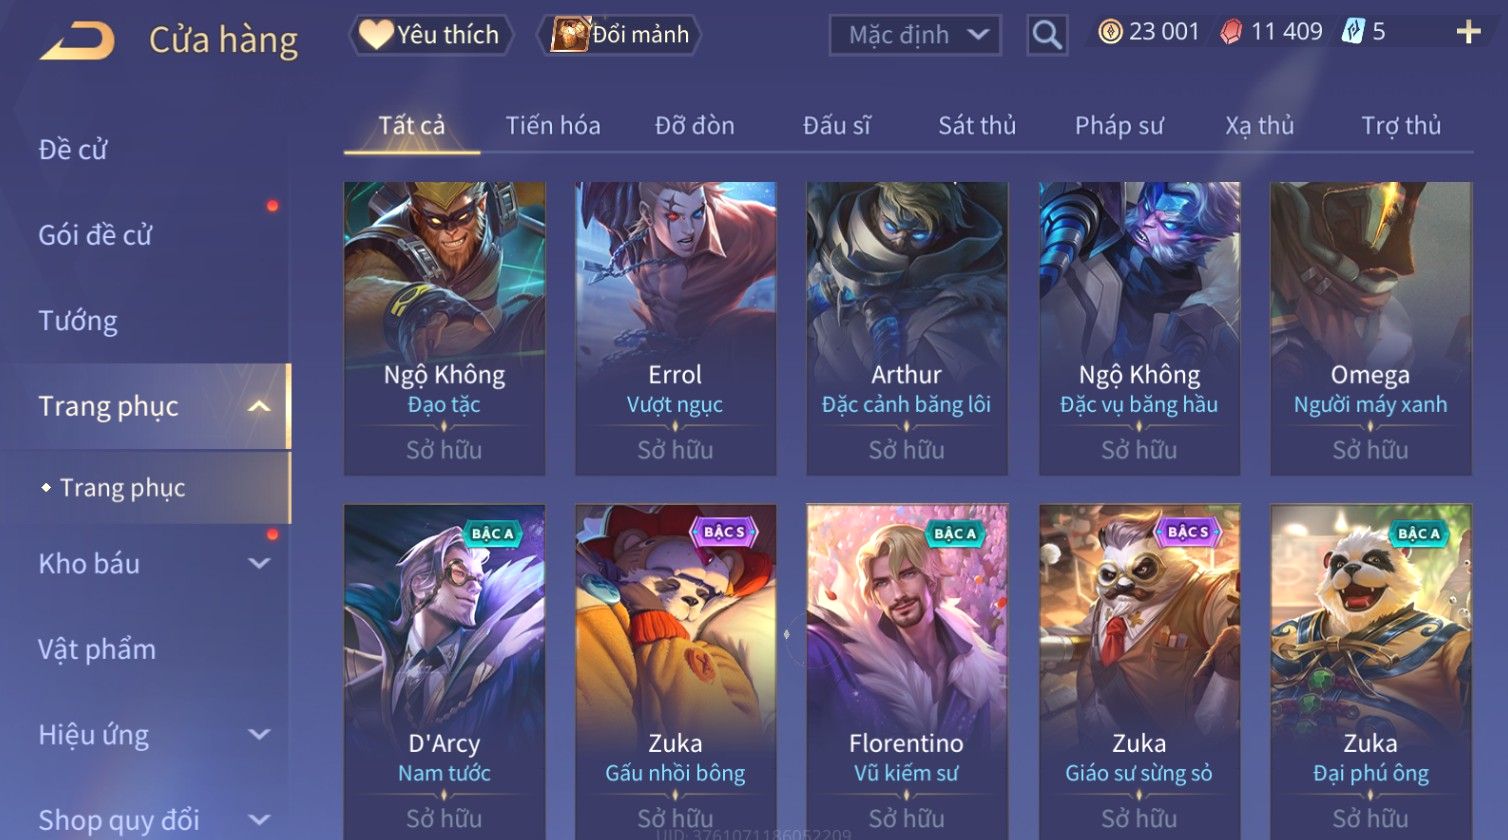1508x840 pixels.
Task: Tap the blue voucher ticket icon
Action: [x=1353, y=32]
